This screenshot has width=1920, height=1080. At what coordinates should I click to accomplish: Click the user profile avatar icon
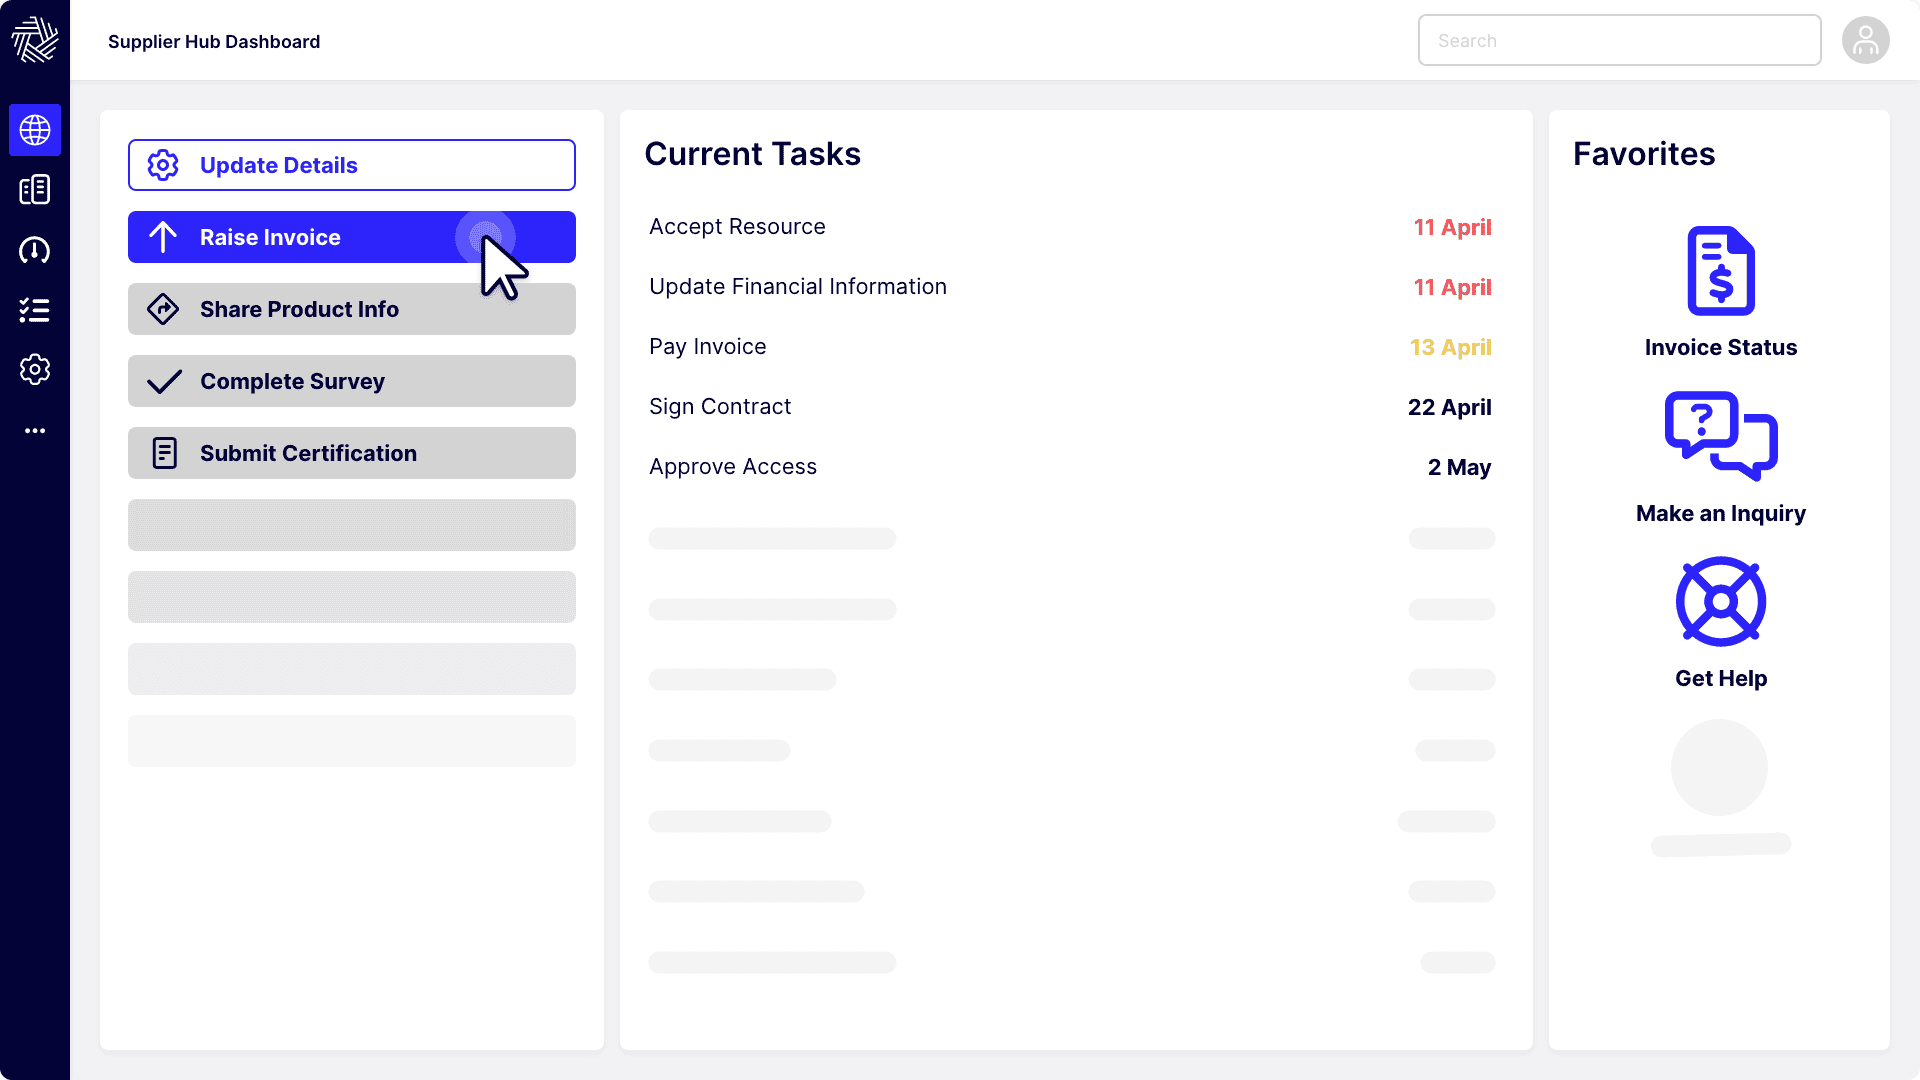tap(1865, 41)
